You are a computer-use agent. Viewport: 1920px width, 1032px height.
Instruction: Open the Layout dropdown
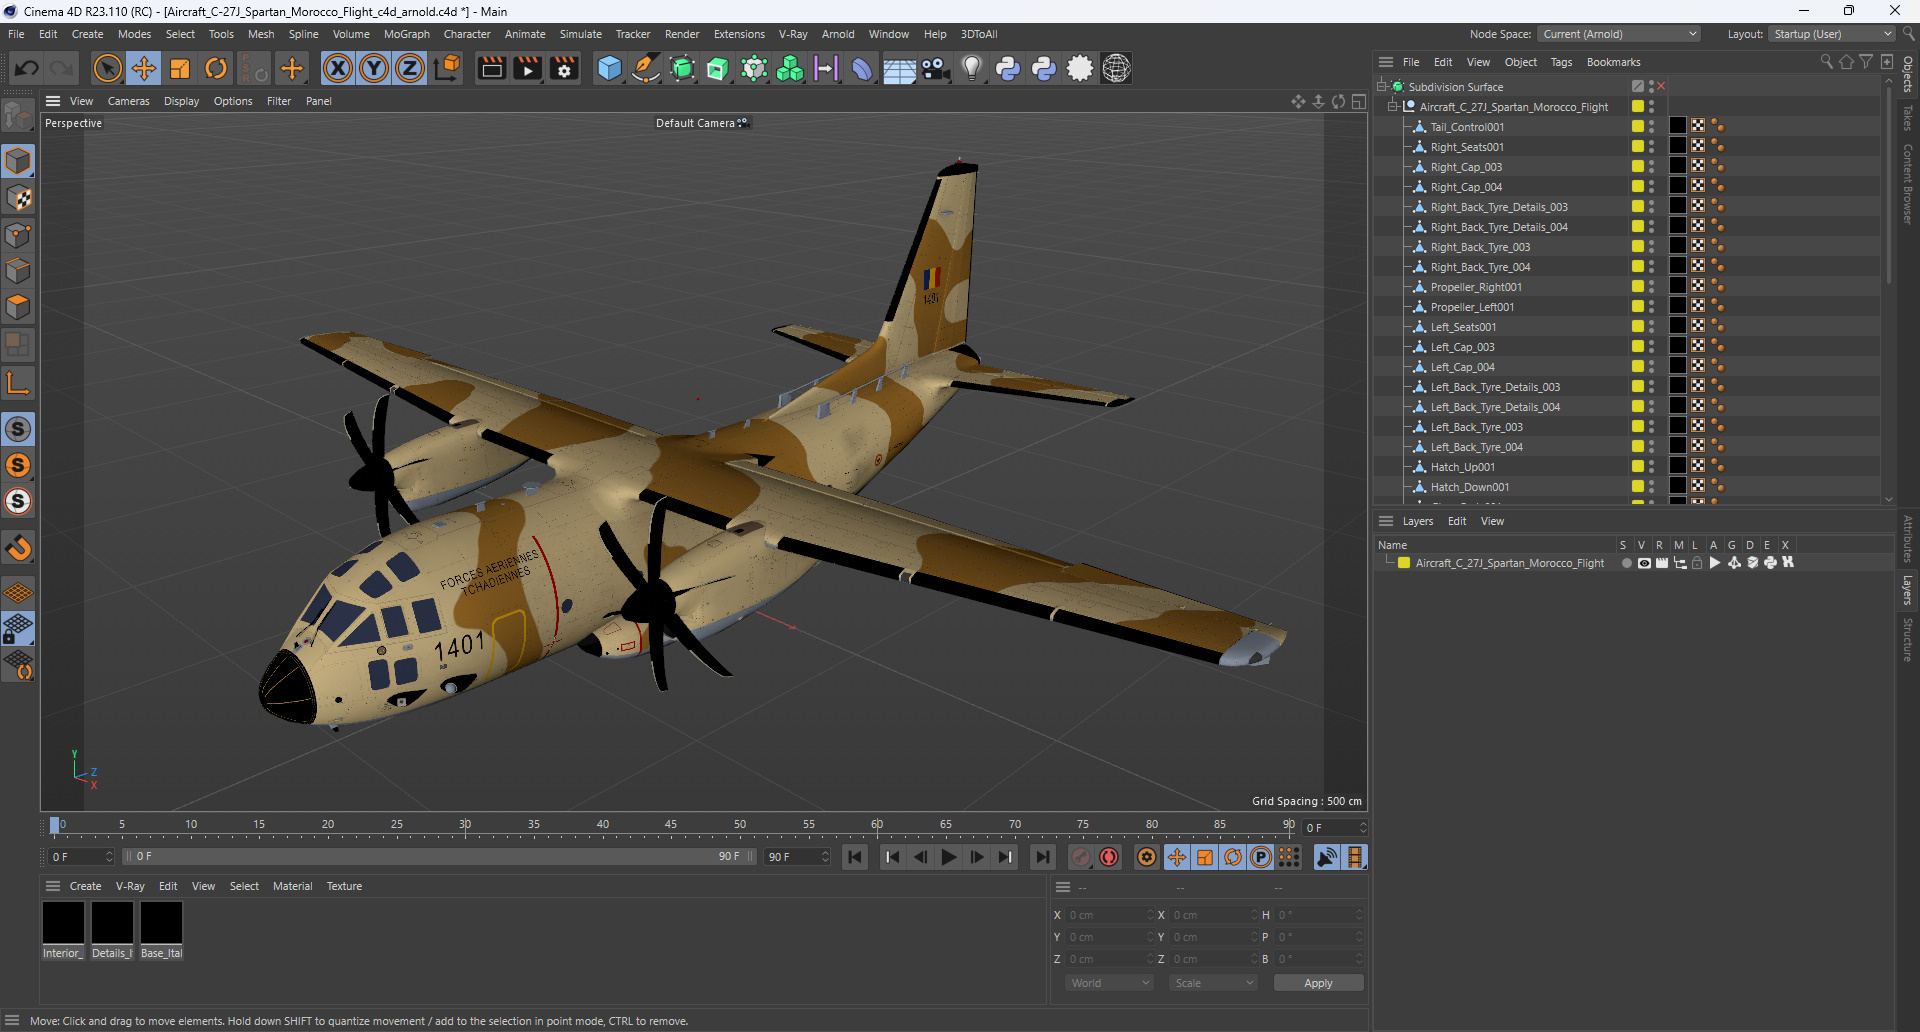pos(1832,34)
